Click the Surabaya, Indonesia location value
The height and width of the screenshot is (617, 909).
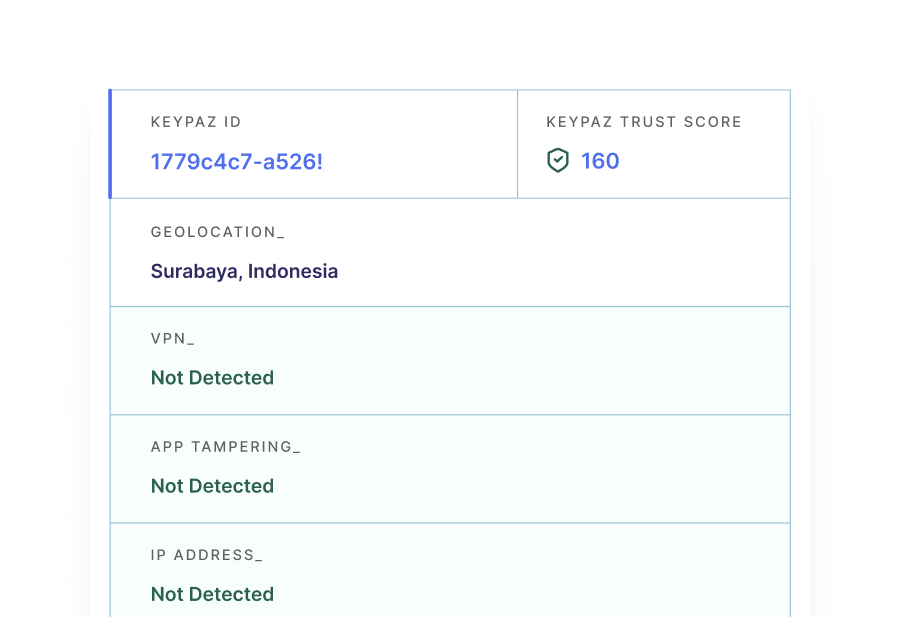(x=244, y=271)
